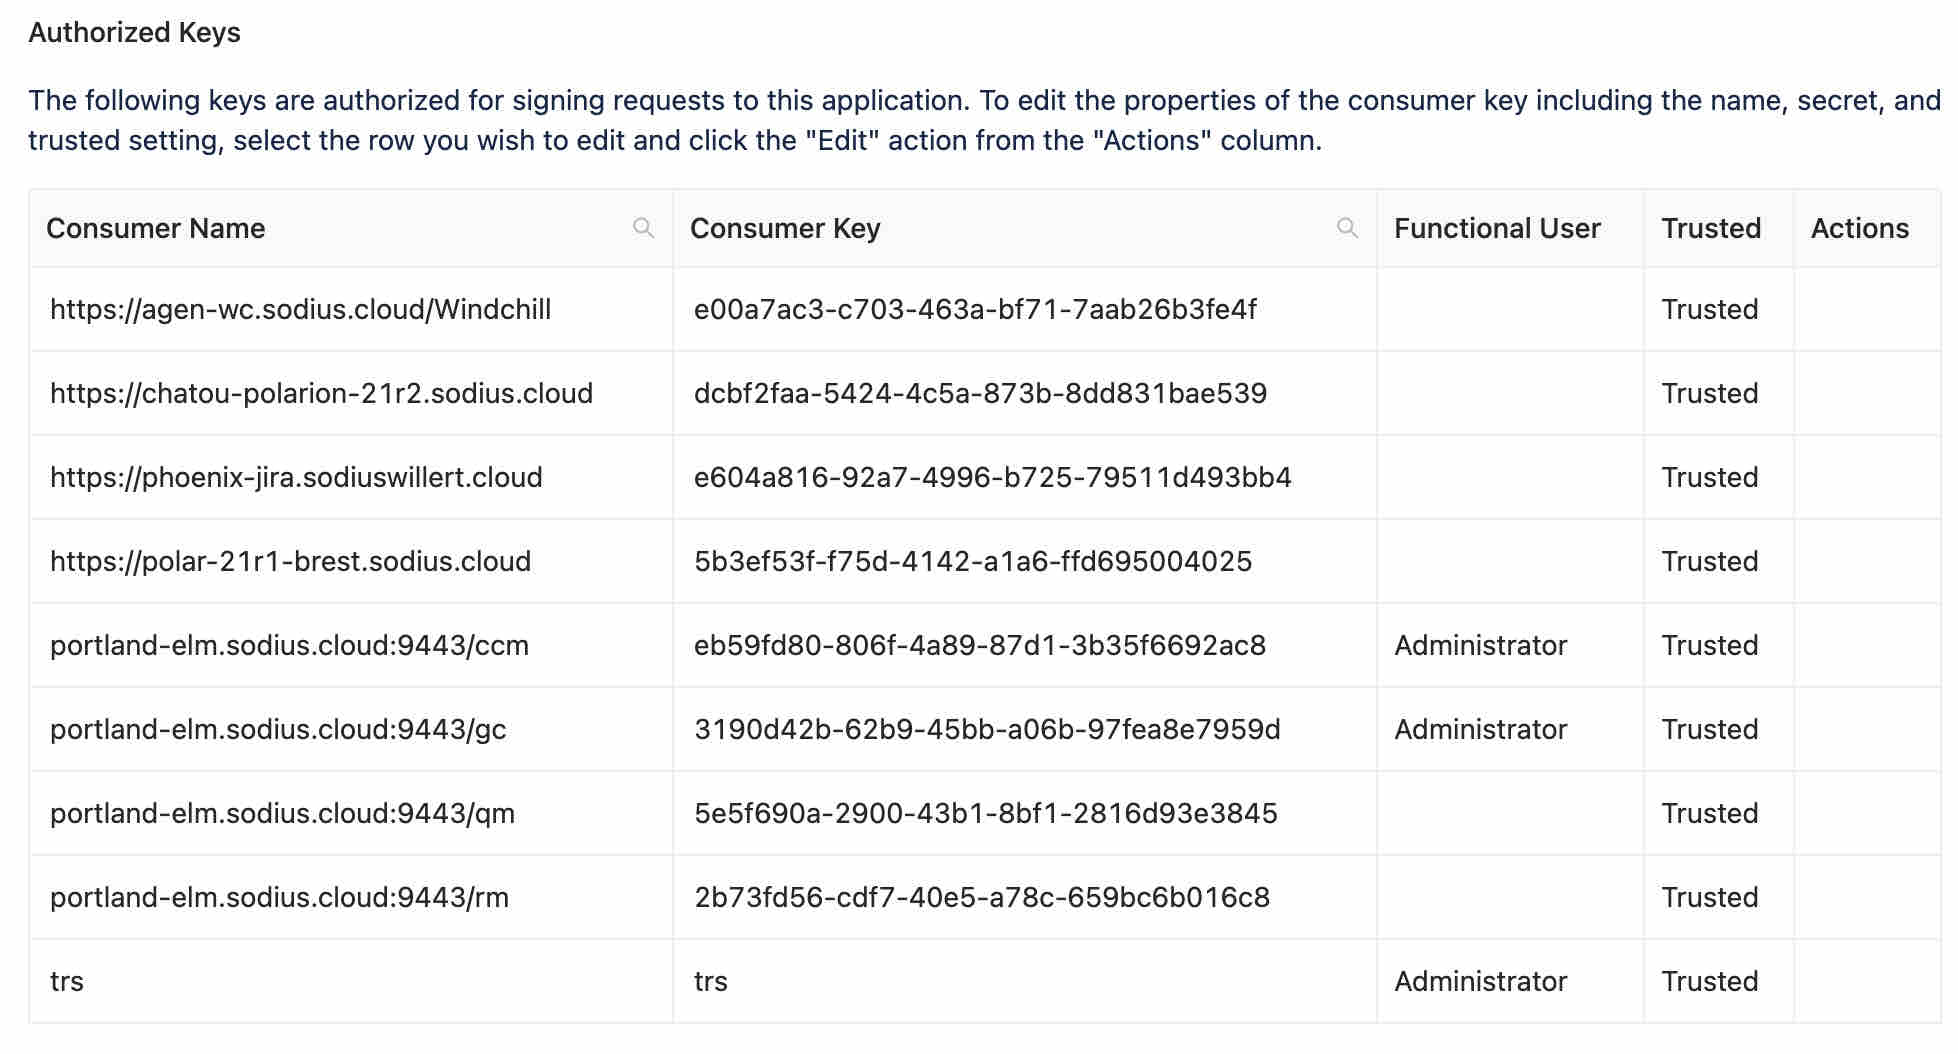Click the Consumer Key search icon

(1348, 228)
